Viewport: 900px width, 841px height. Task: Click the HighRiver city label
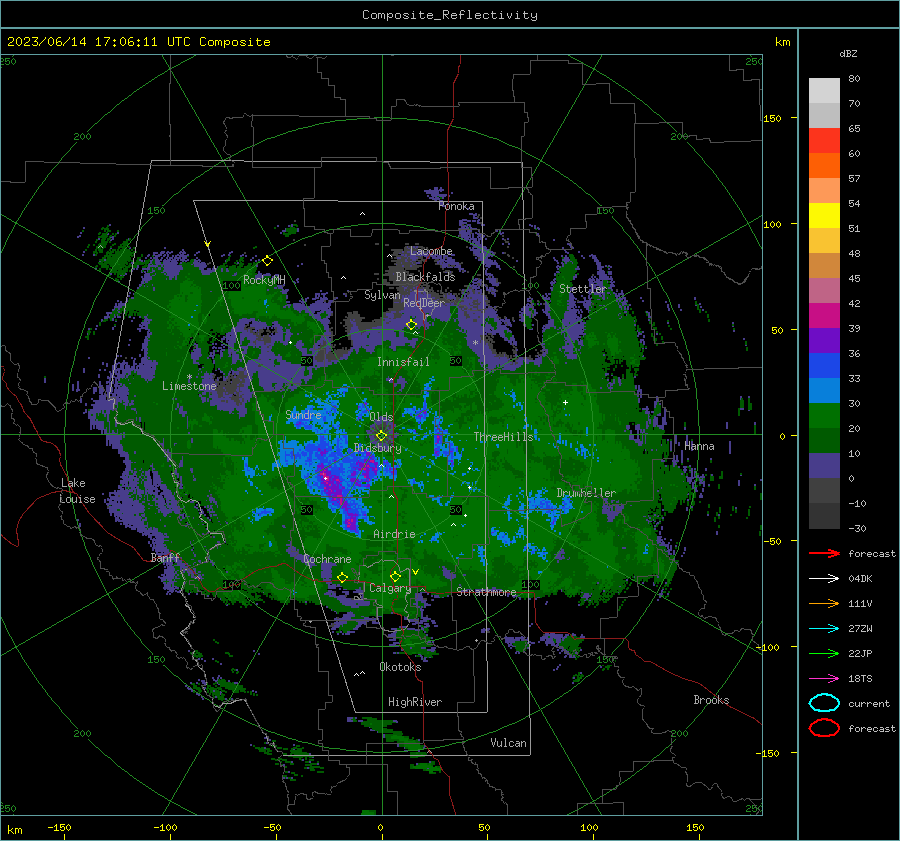pos(415,702)
